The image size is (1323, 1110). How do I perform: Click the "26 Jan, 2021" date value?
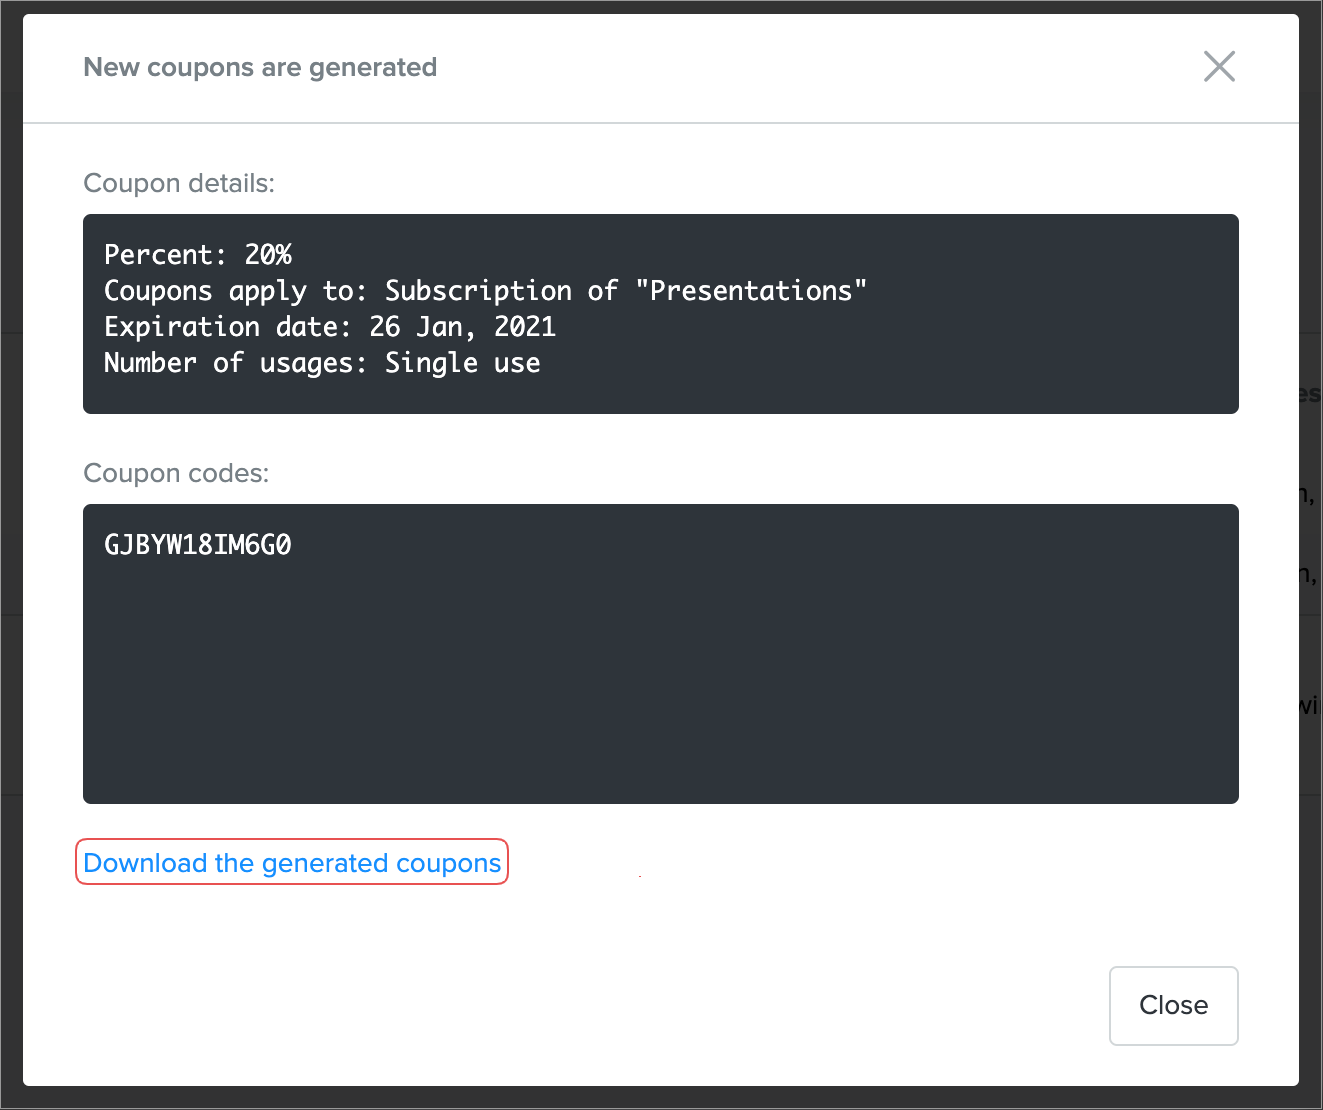(x=462, y=327)
